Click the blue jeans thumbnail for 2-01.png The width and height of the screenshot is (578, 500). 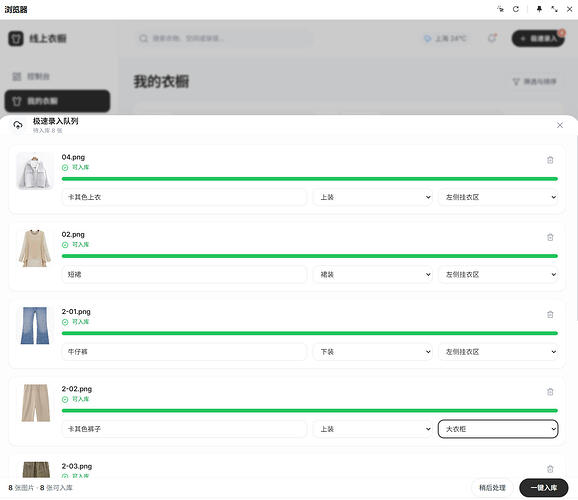[35, 326]
